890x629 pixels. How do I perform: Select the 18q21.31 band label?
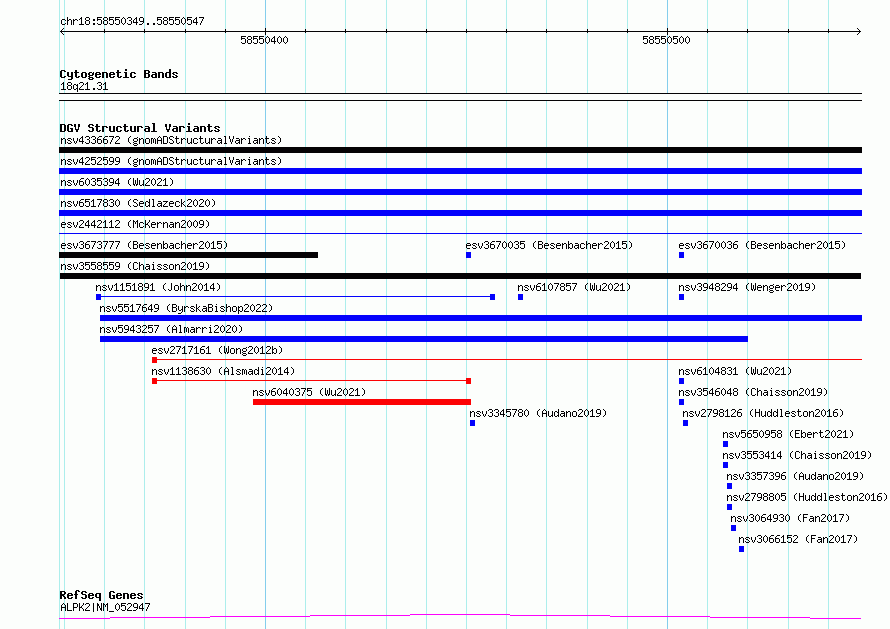[x=84, y=87]
